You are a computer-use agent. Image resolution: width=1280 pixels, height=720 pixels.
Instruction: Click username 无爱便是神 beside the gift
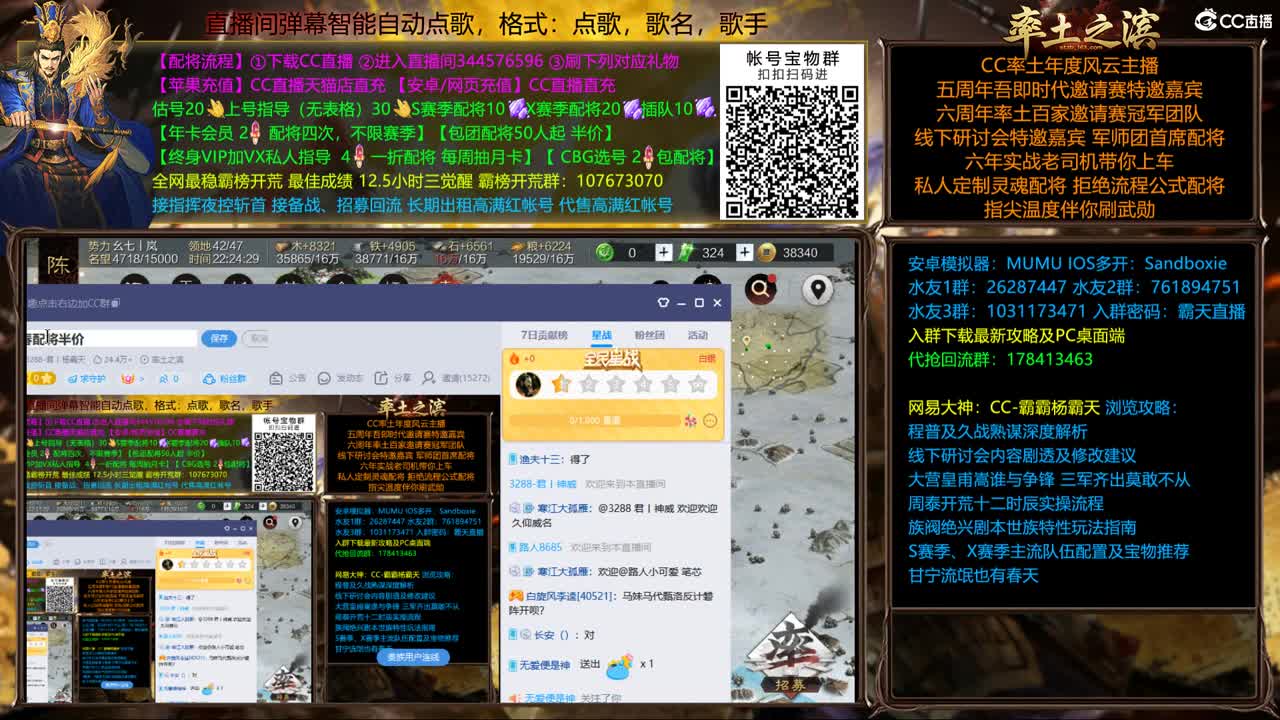(543, 664)
